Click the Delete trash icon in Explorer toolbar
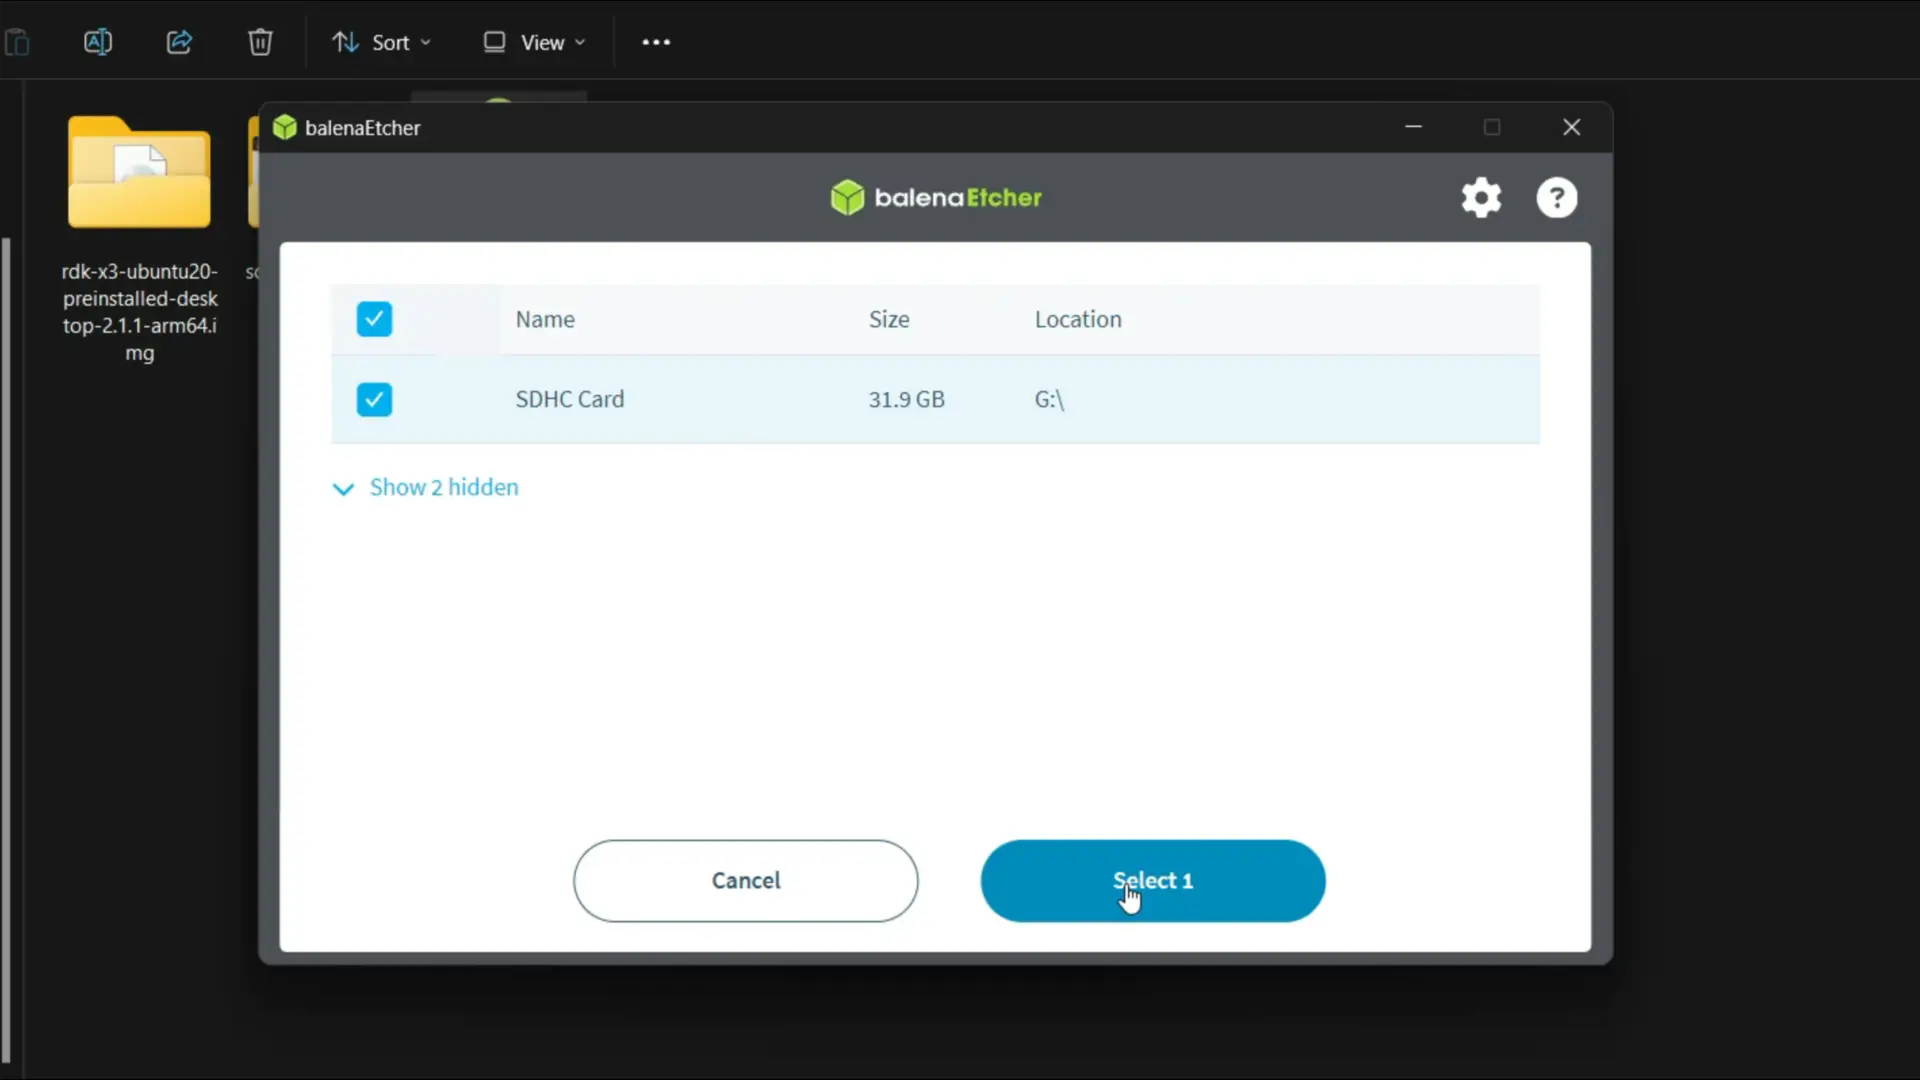Screen dimensions: 1920x1080 point(260,42)
